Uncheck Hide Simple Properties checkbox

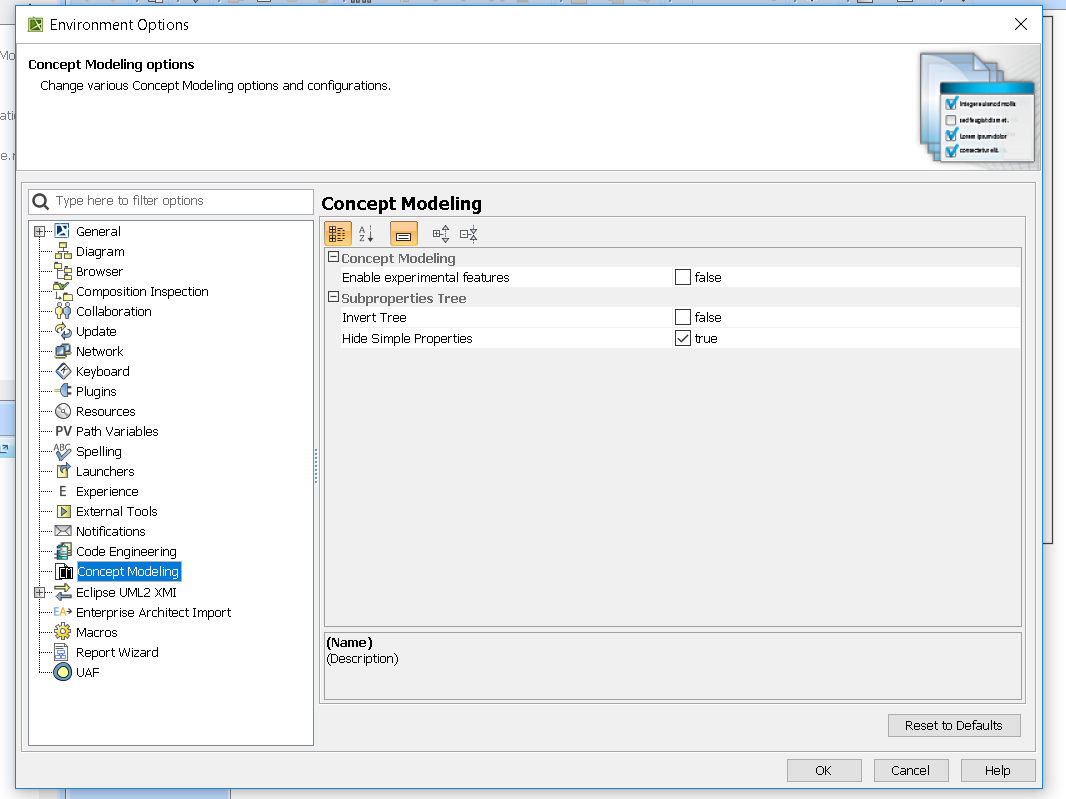(x=683, y=338)
